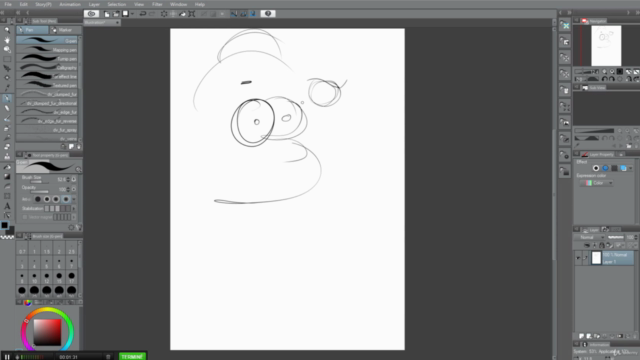
Task: Click the New raster layer icon
Action: pyautogui.click(x=581, y=336)
